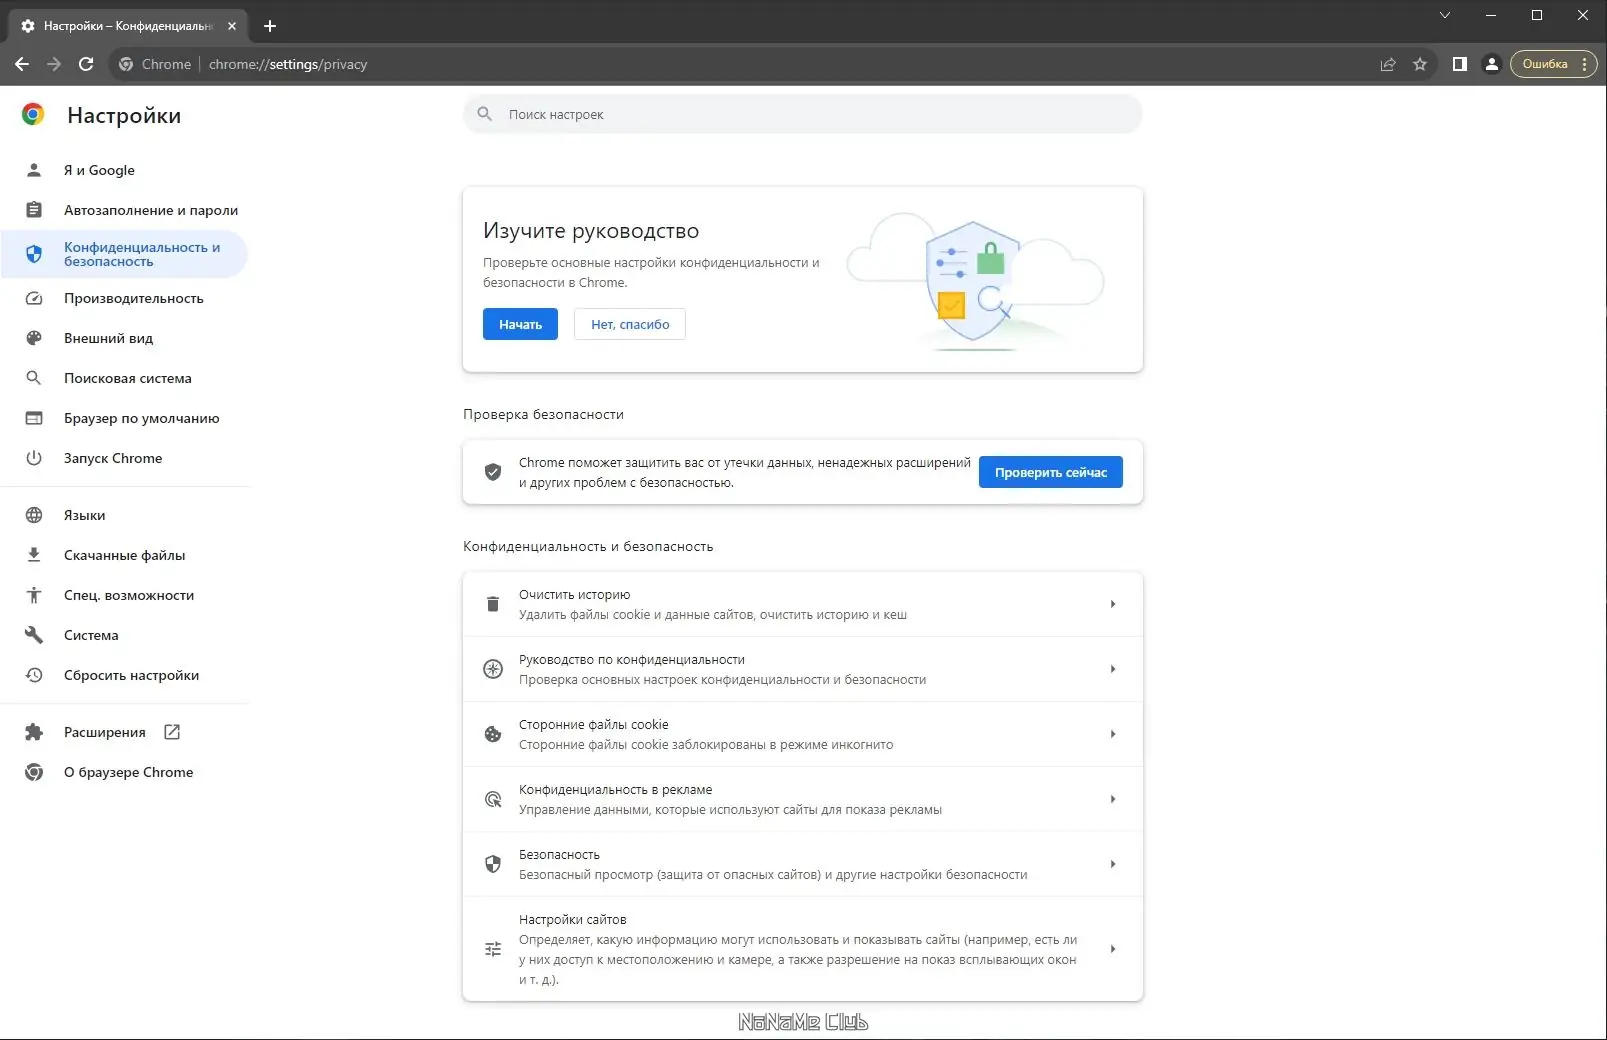Click the person icon next to Я и Google
The height and width of the screenshot is (1040, 1607).
[33, 169]
